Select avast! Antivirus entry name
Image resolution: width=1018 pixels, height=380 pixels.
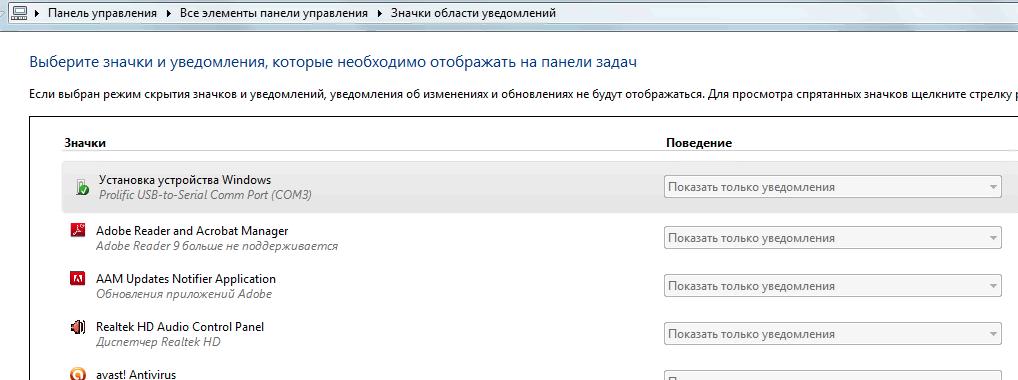136,374
